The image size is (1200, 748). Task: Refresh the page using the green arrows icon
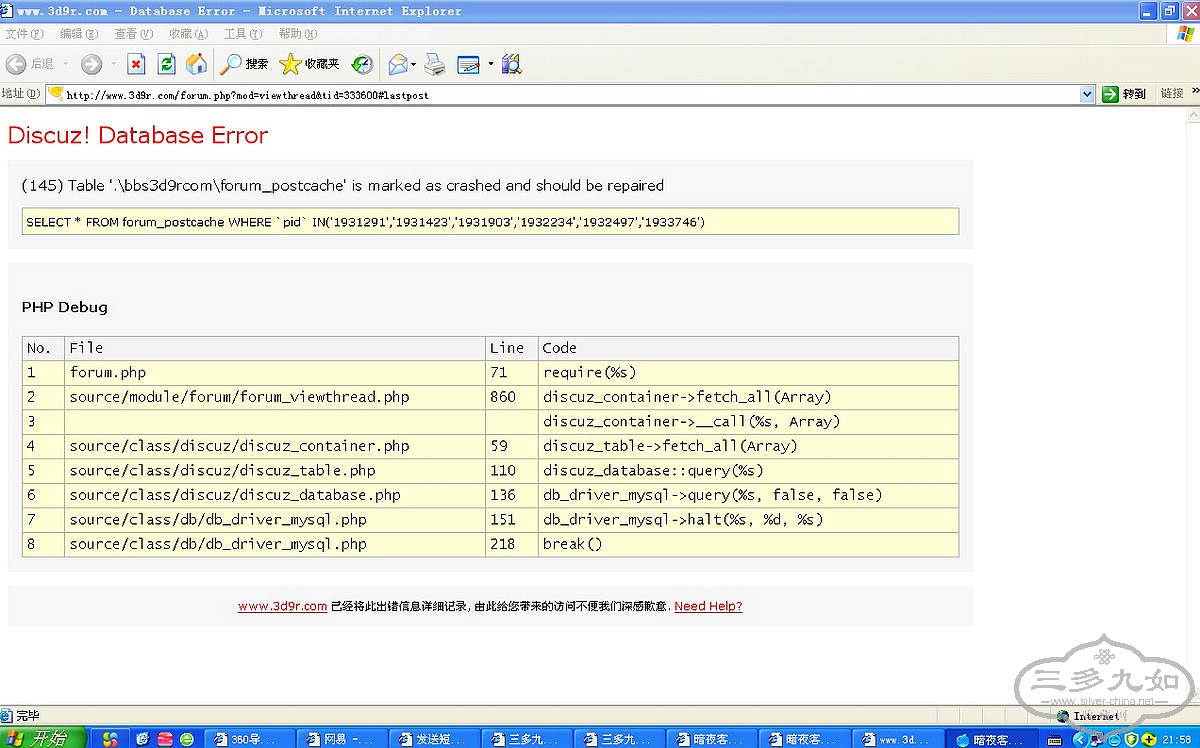coord(166,64)
